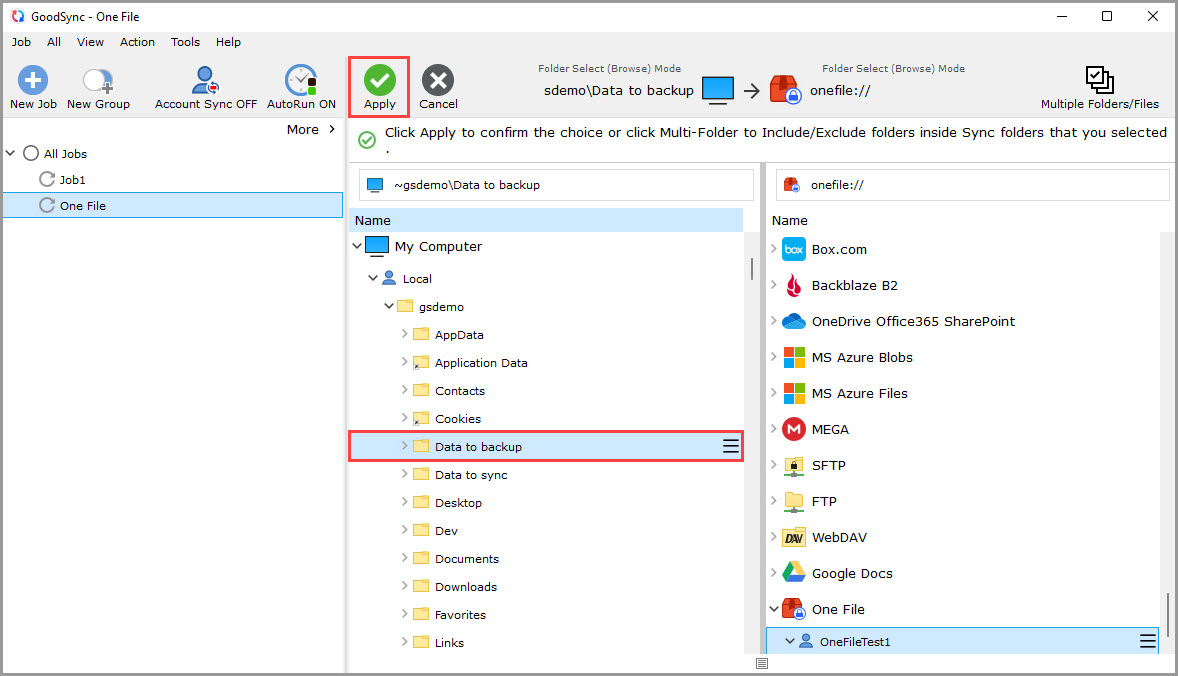
Task: Select the Local user icon
Action: pyautogui.click(x=389, y=278)
